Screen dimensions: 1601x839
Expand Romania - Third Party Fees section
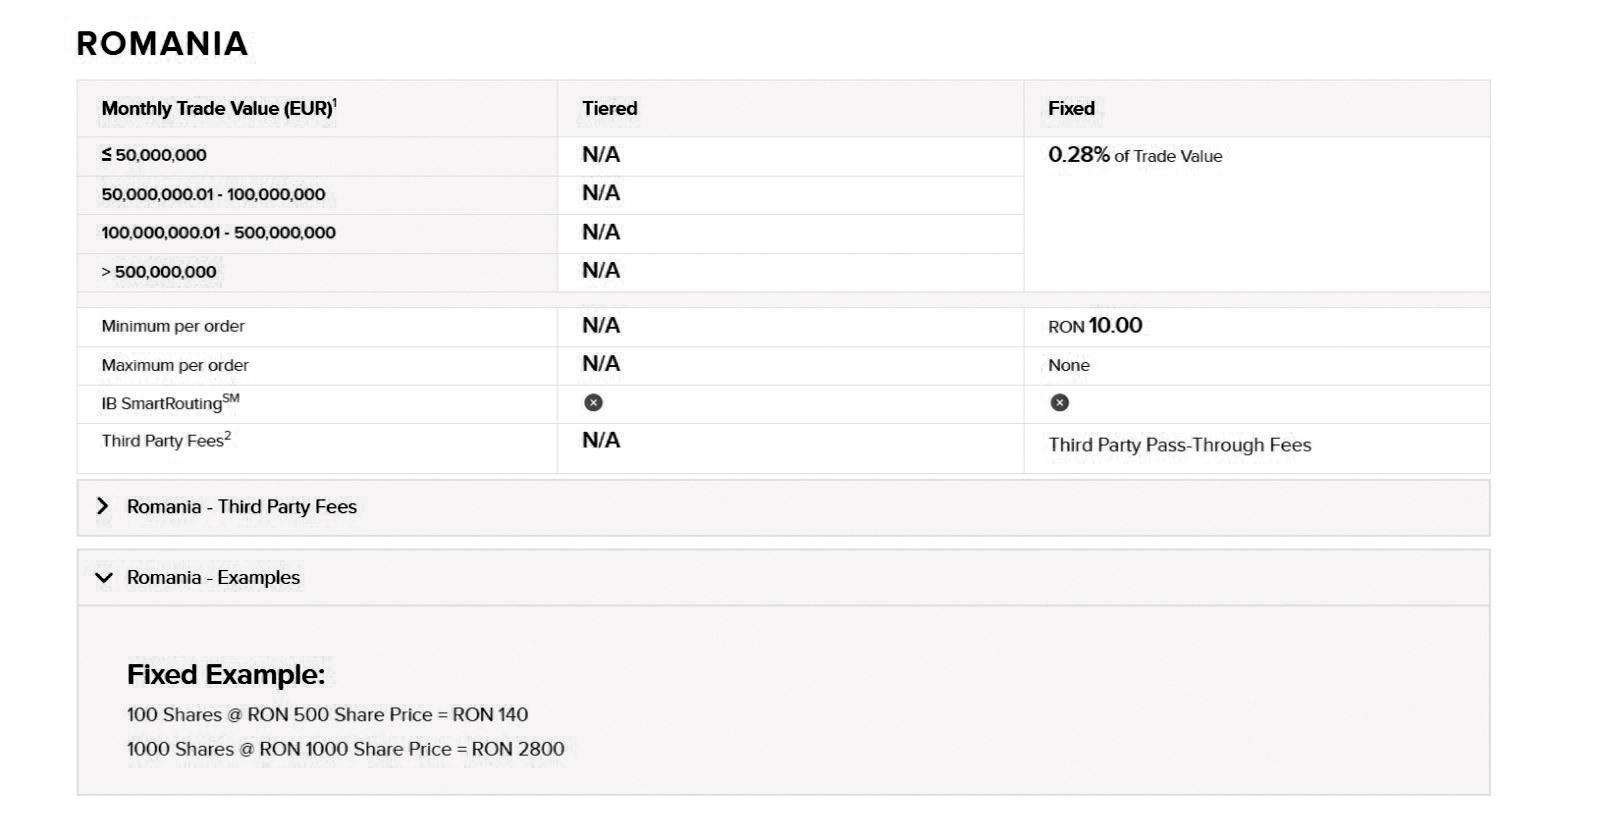coord(783,508)
